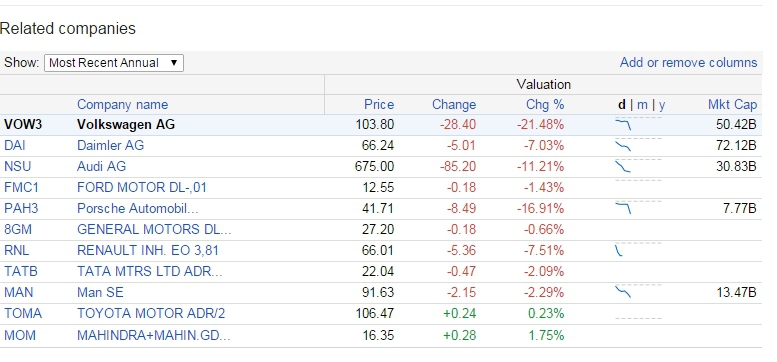Sort table by Change column
The width and height of the screenshot is (777, 362).
click(454, 104)
